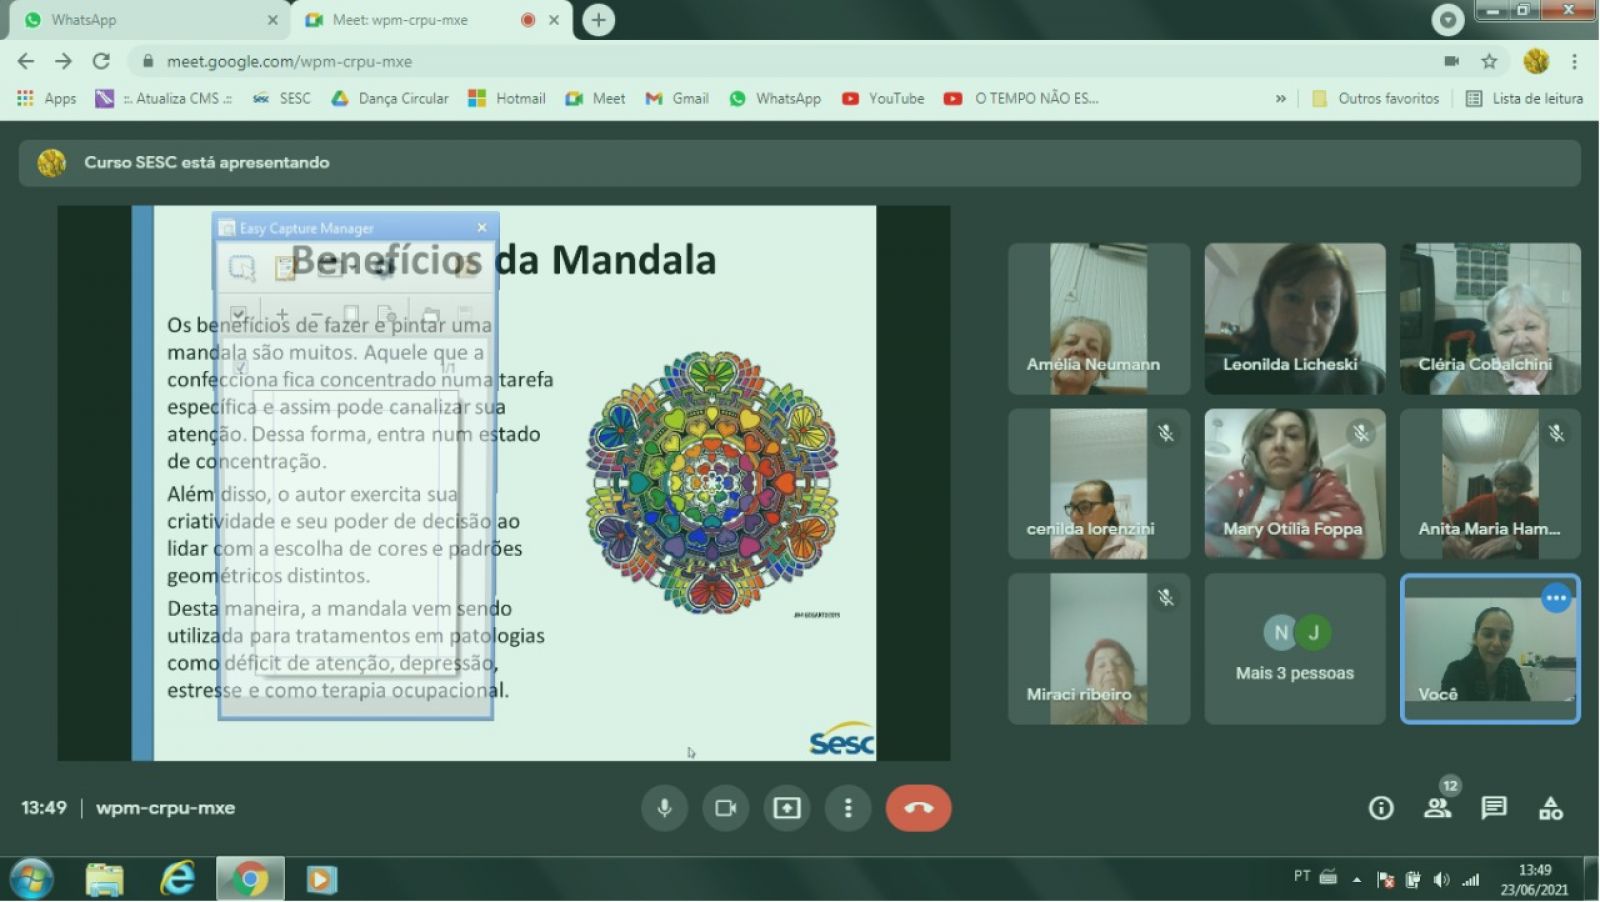Turn off the camera in Meet
This screenshot has width=1600, height=902.
pos(726,808)
